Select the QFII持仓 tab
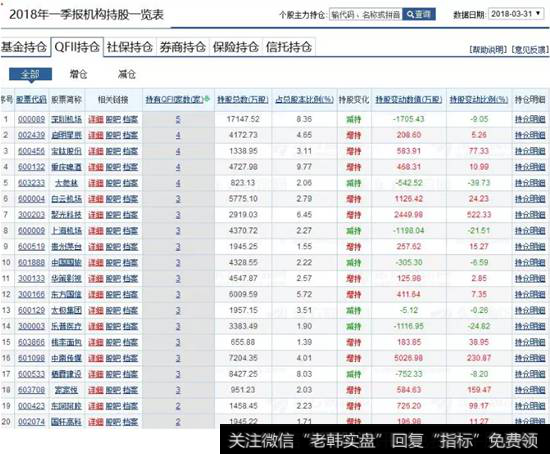 click(77, 47)
